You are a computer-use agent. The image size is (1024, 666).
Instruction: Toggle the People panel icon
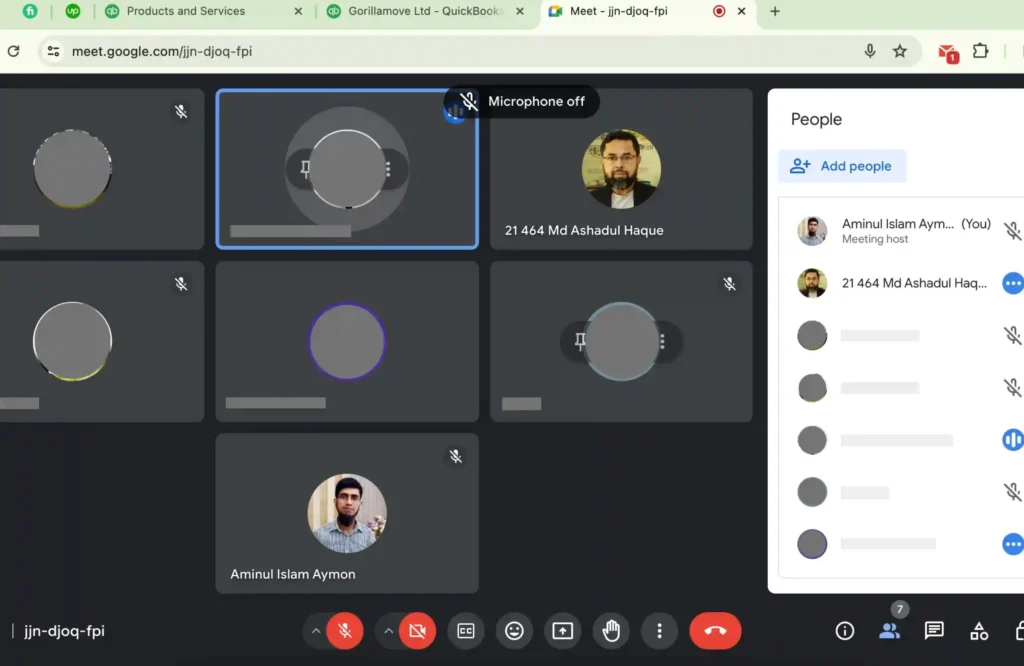tap(889, 631)
